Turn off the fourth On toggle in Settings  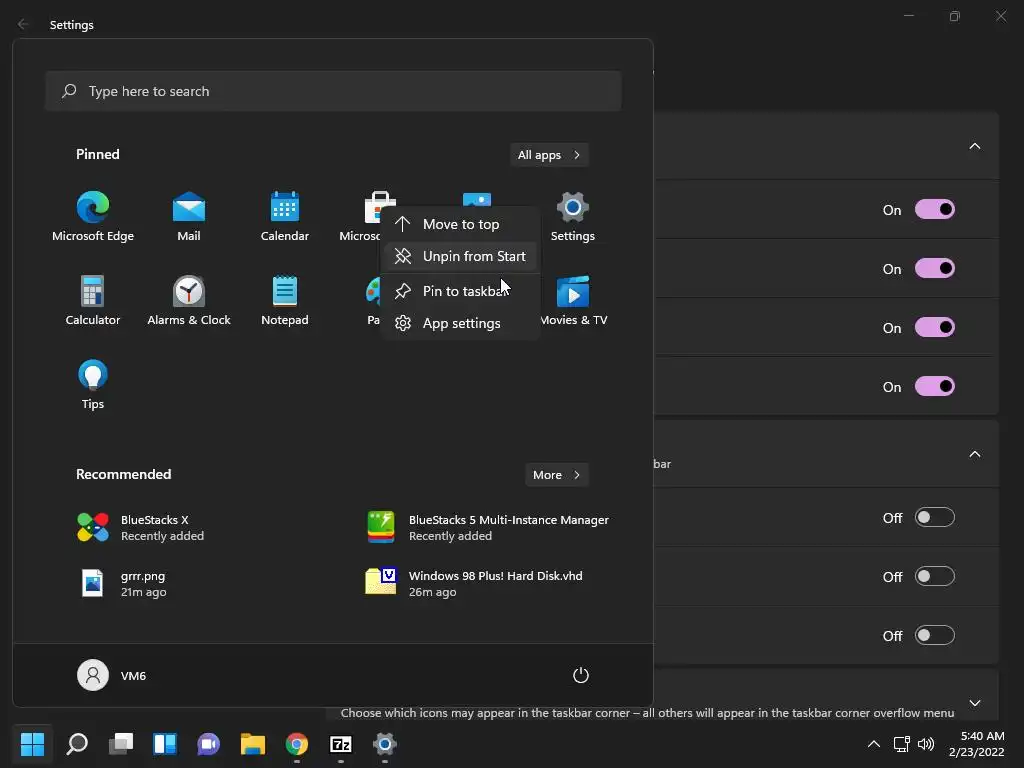pyautogui.click(x=935, y=387)
